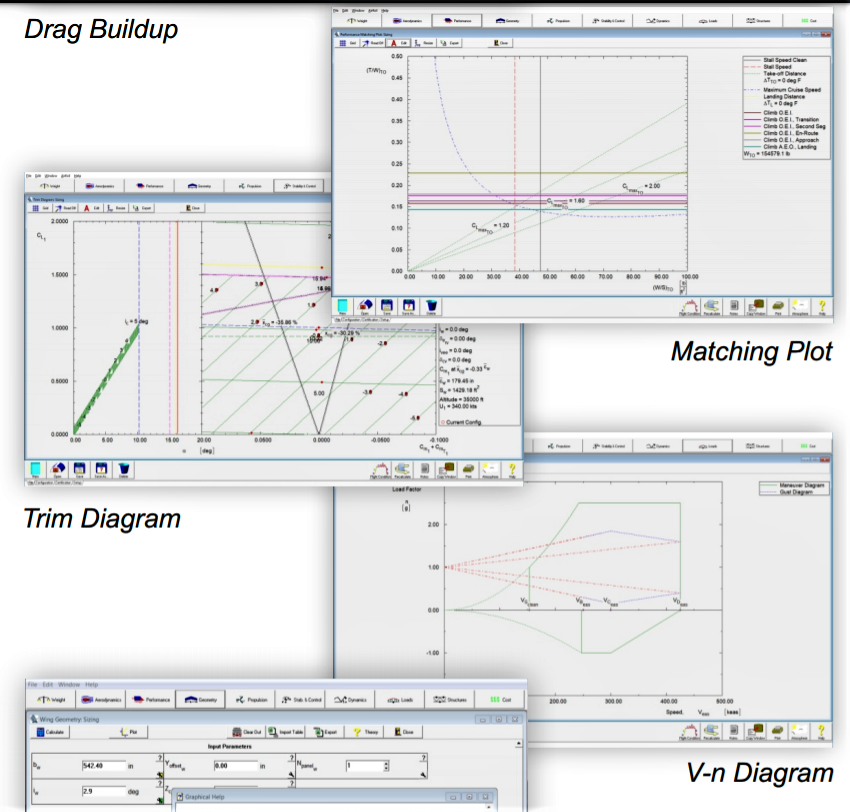Click the Print icon in V-n Diagram window
This screenshot has height=812, width=850.
[x=778, y=732]
